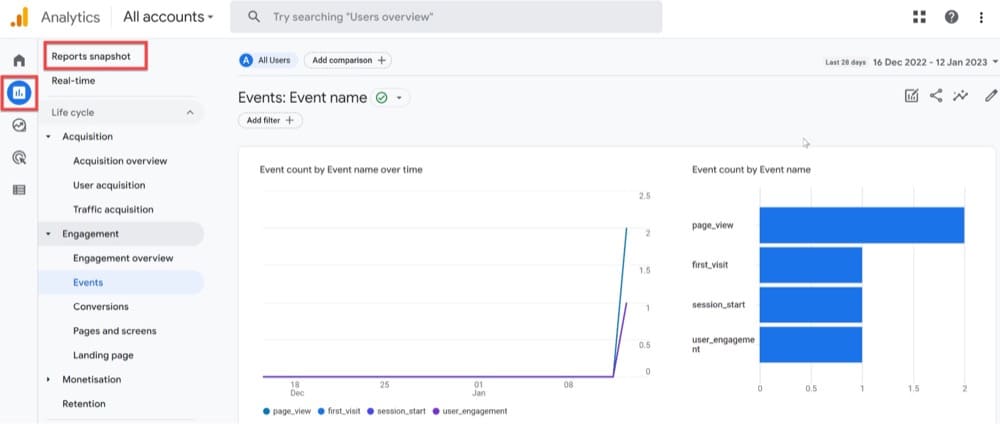The height and width of the screenshot is (424, 1000).
Task: Collapse the Life cycle section
Action: pos(190,112)
